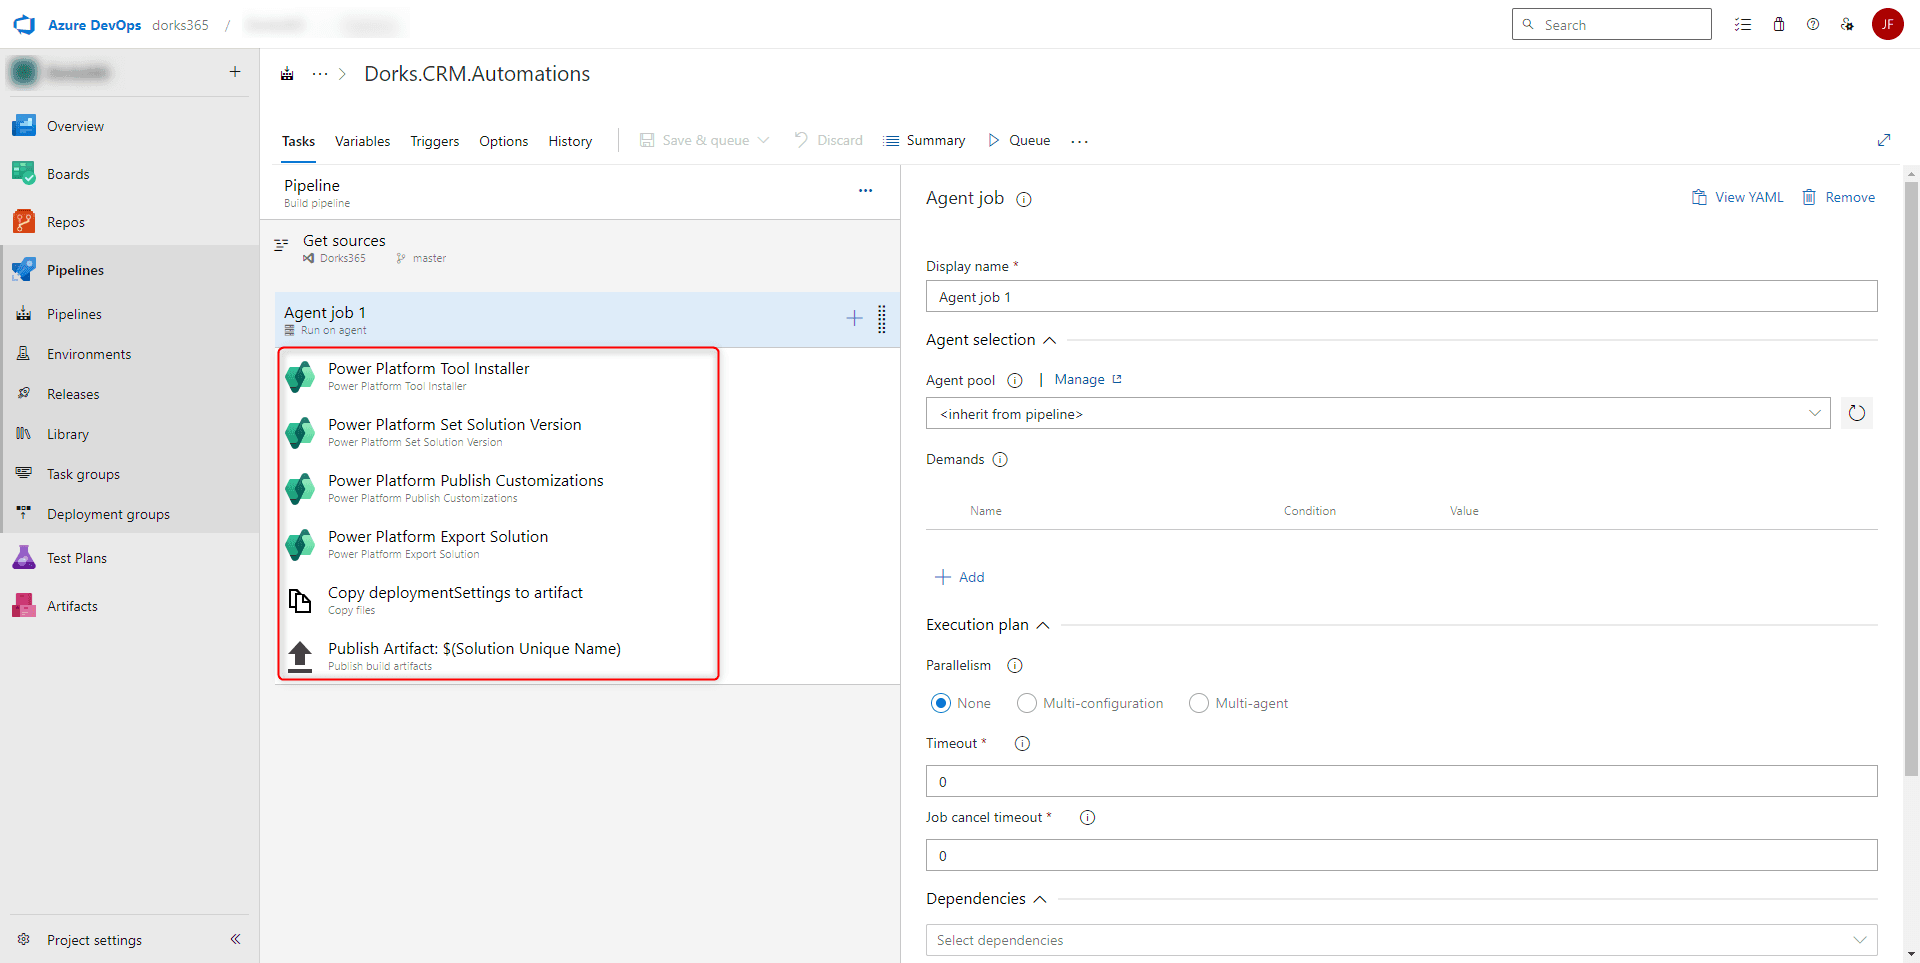Open the marketplace shopping bag icon
The image size is (1920, 963).
[1779, 25]
